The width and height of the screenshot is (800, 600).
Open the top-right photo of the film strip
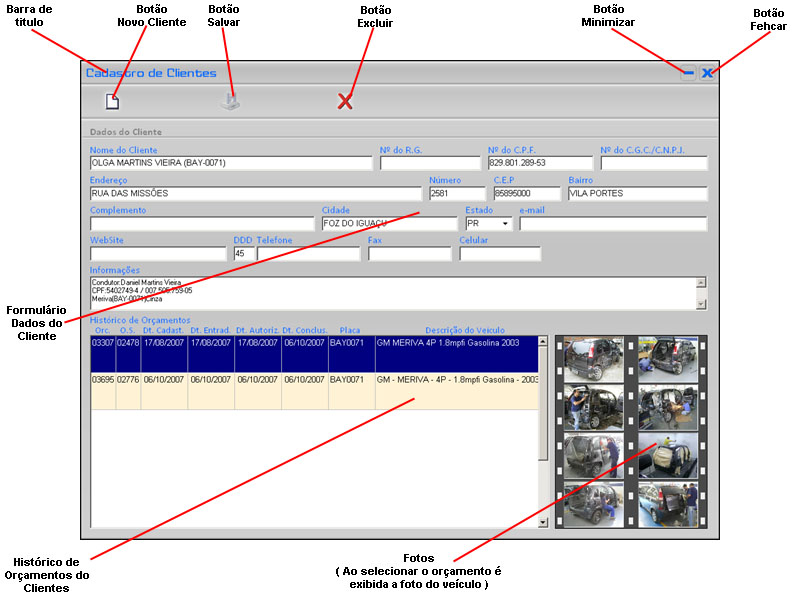click(668, 359)
